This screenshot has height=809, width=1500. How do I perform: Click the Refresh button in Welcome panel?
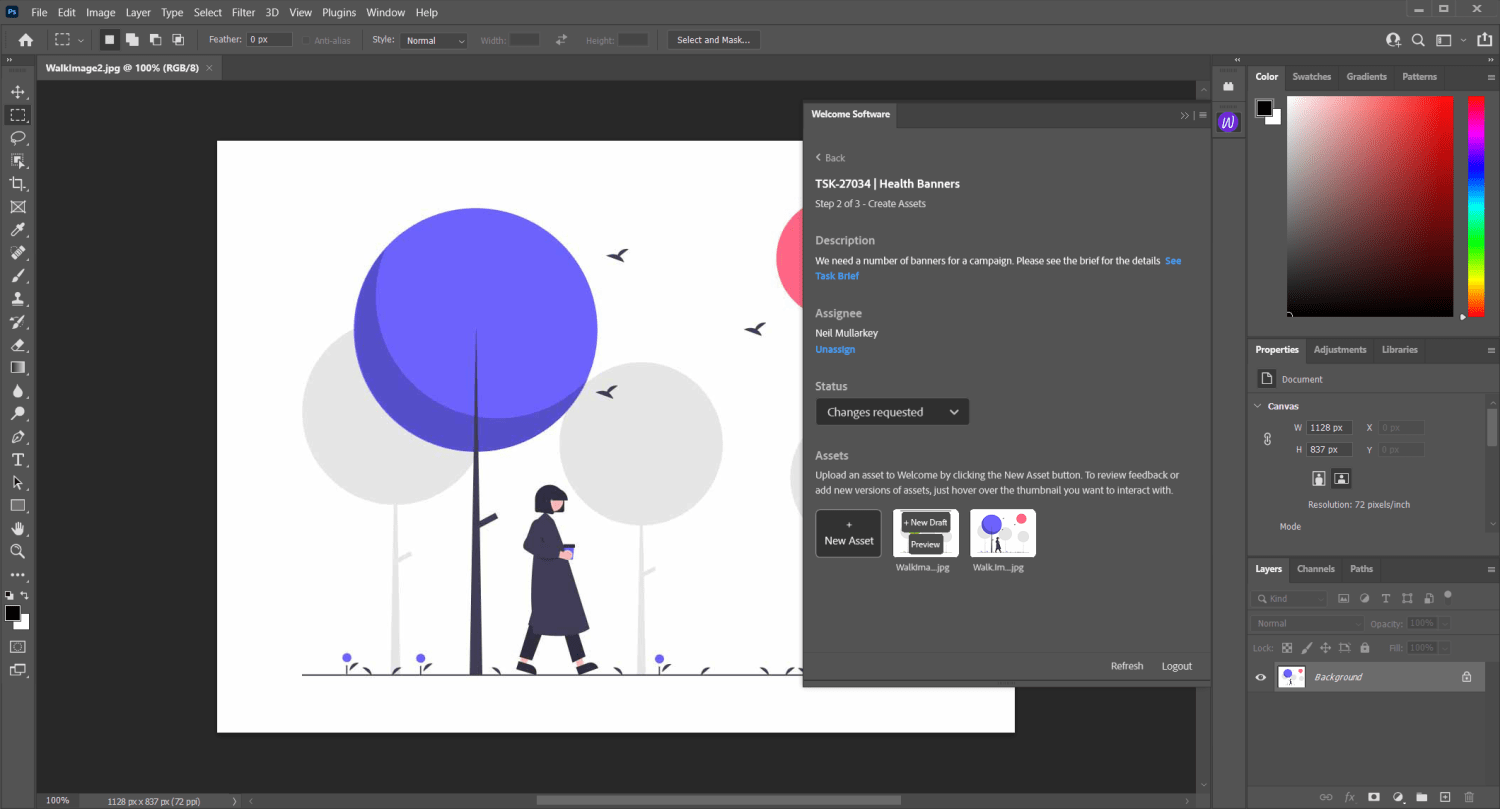(x=1127, y=665)
